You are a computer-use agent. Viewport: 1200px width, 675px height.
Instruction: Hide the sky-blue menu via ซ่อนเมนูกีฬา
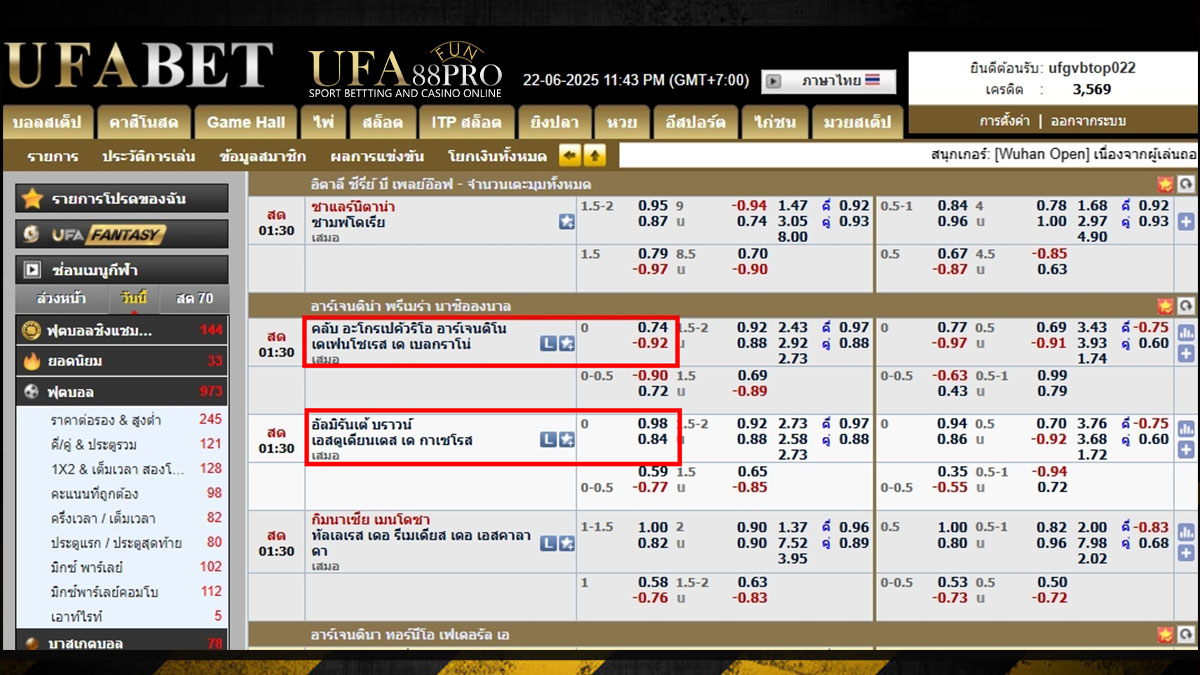coord(122,270)
